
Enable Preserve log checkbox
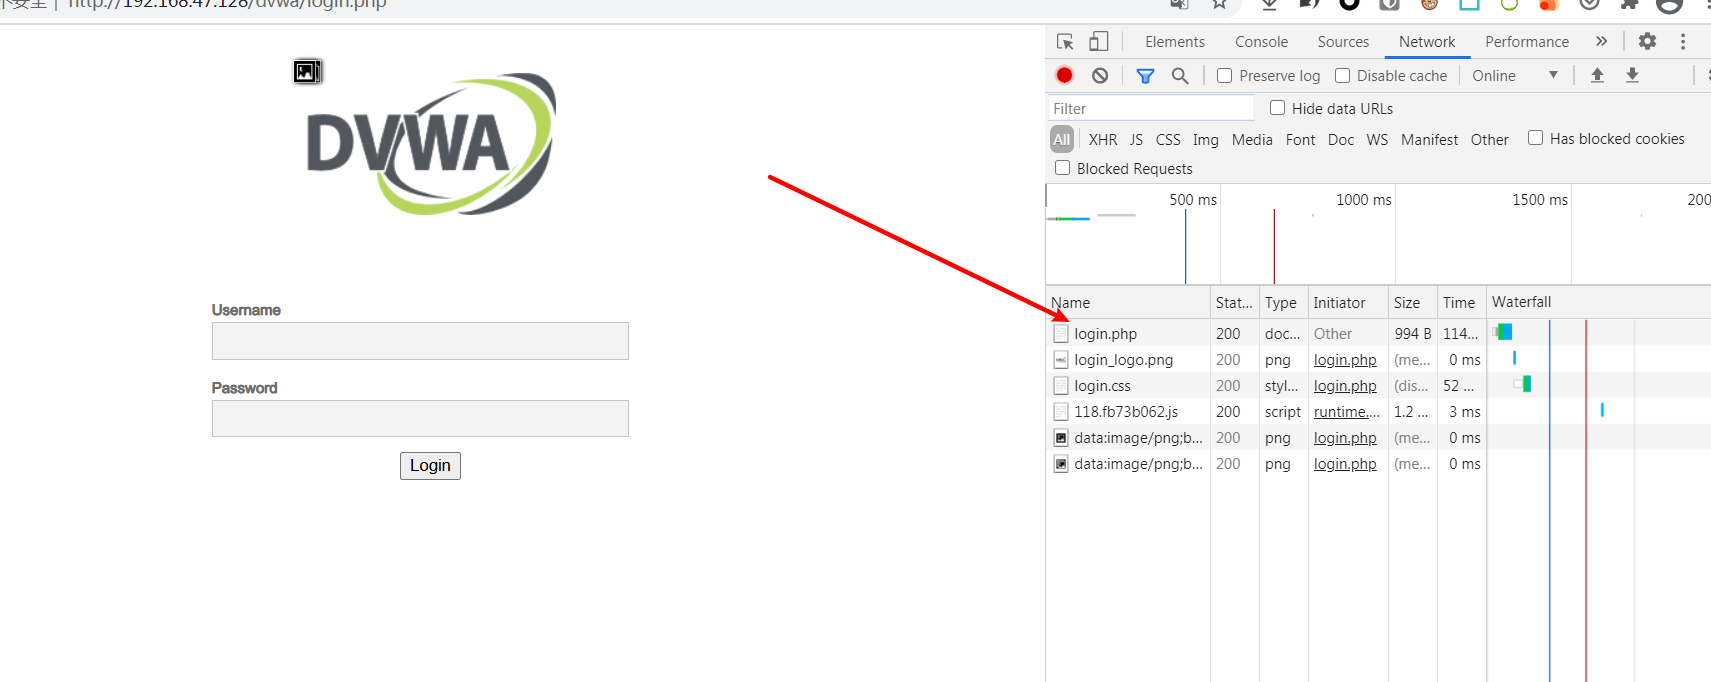[1224, 75]
